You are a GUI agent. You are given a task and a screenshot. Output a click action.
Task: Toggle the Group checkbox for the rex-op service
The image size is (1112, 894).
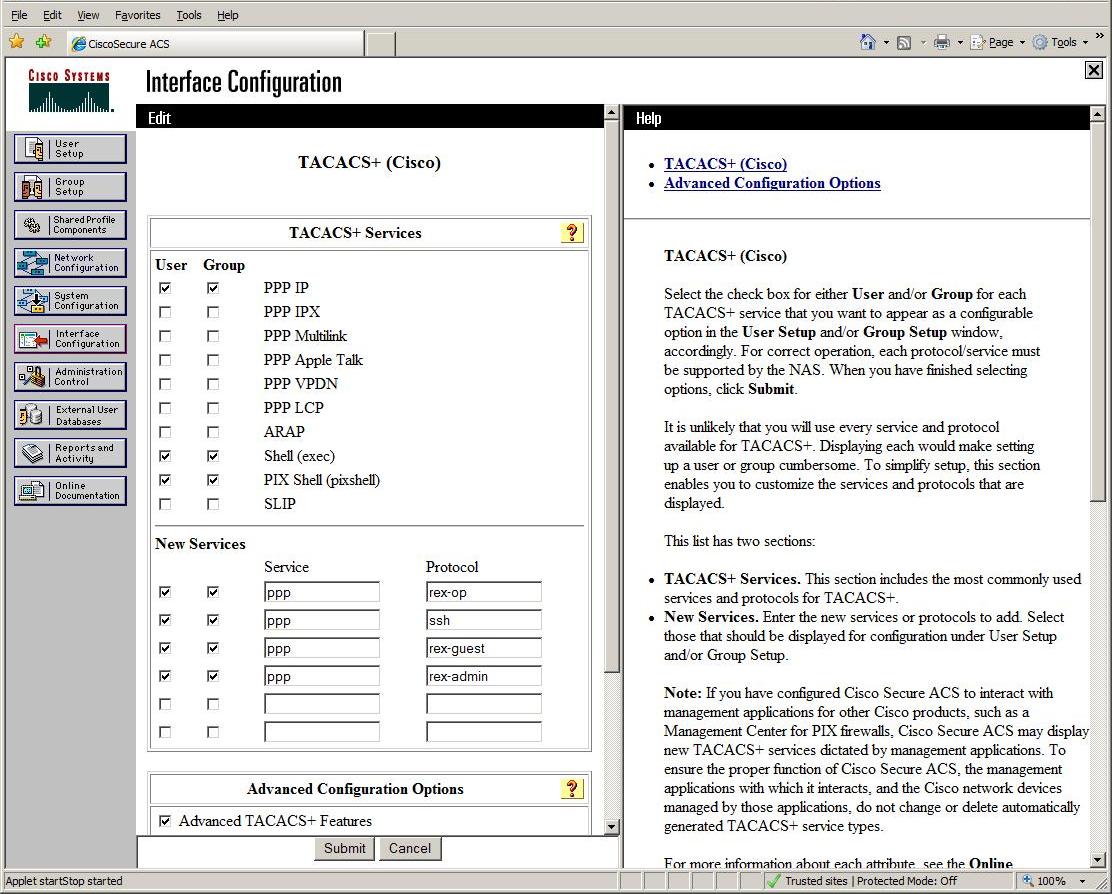pyautogui.click(x=213, y=592)
